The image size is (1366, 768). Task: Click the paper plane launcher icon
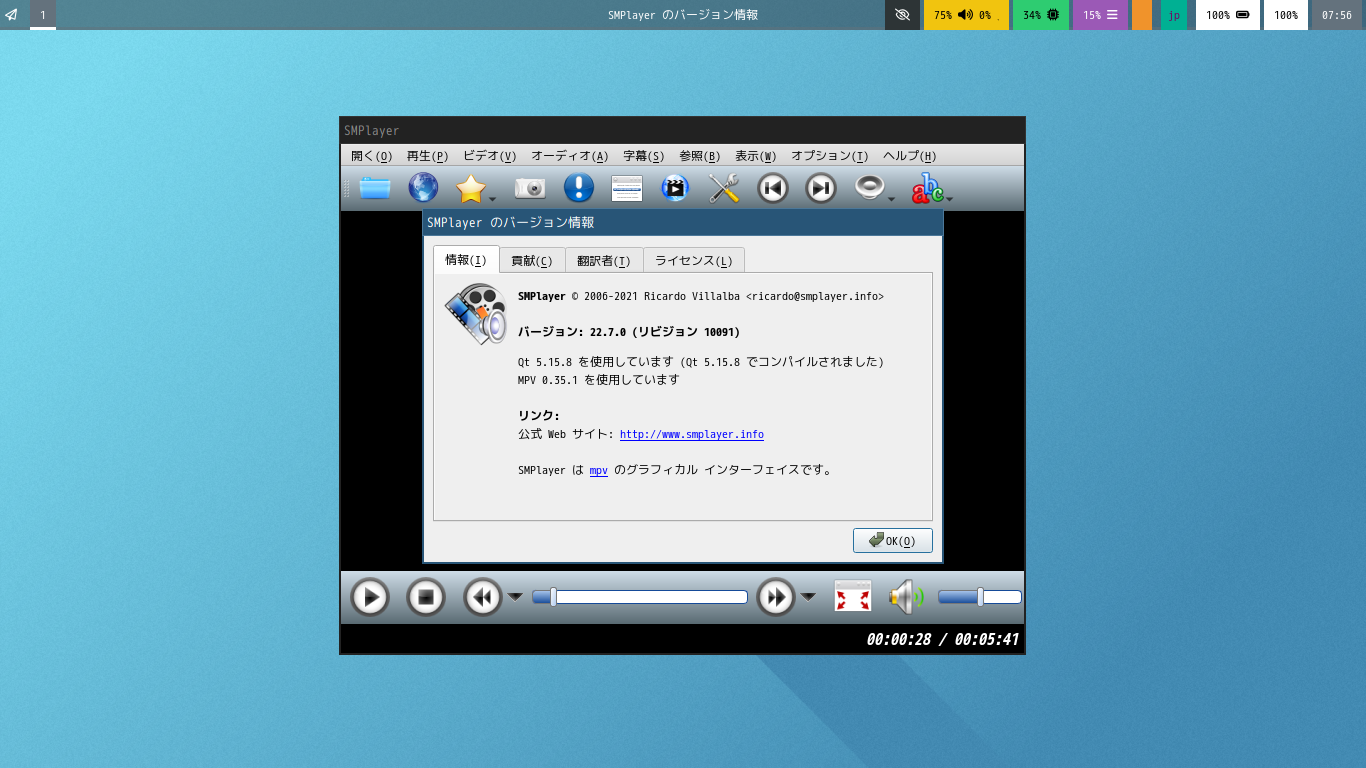(11, 15)
